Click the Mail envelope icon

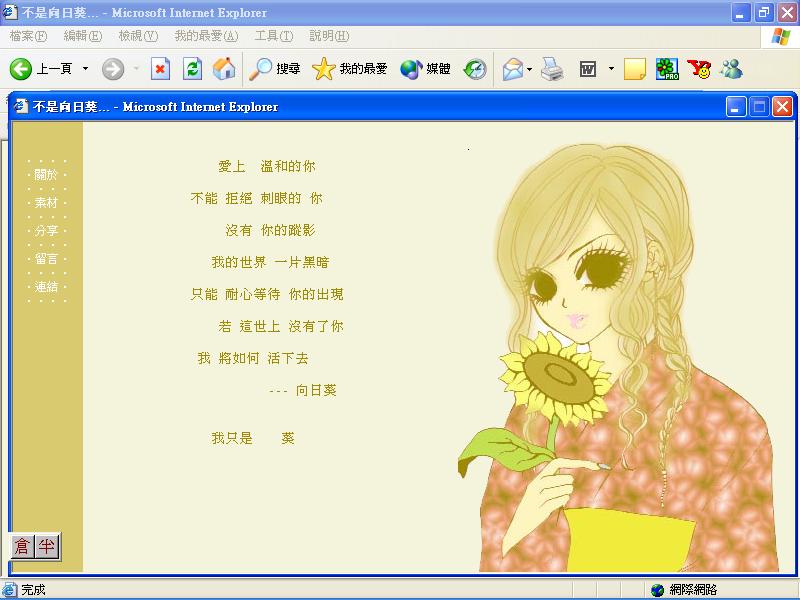[512, 69]
